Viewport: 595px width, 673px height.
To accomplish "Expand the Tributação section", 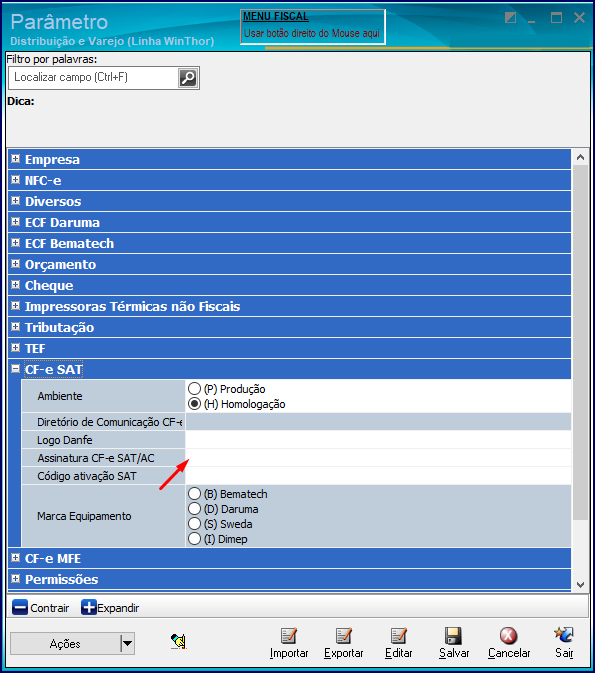I will click(15, 327).
